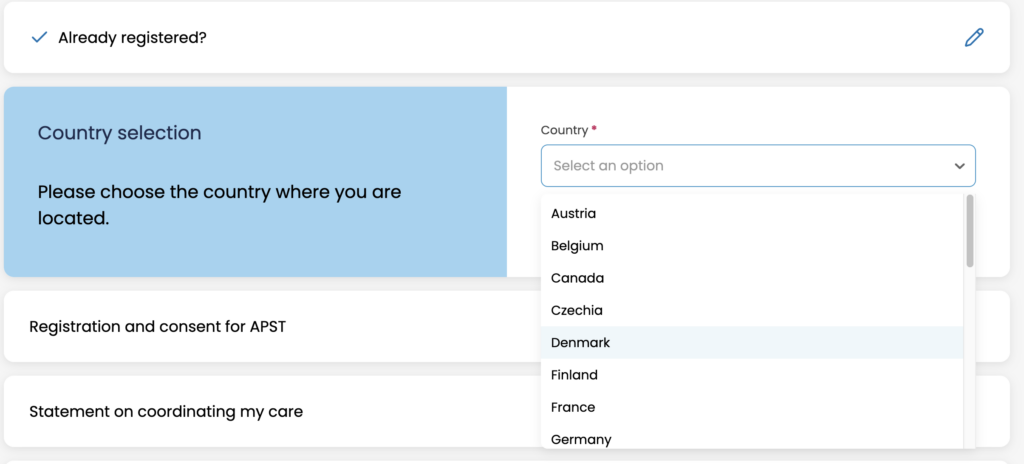
Task: Click the blue checkmark beside Already registered
Action: (39, 38)
